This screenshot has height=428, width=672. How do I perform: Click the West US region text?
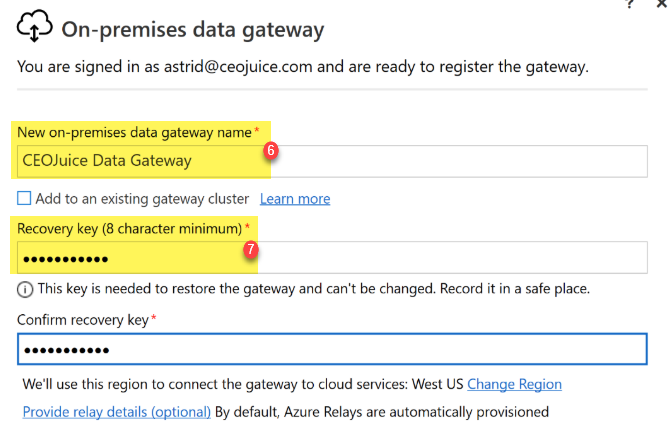pyautogui.click(x=438, y=384)
